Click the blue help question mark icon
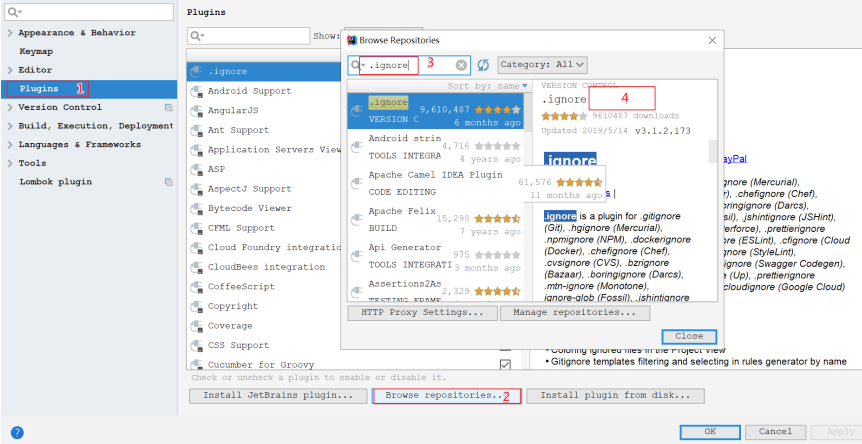Screen dimensions: 862x444 17,432
